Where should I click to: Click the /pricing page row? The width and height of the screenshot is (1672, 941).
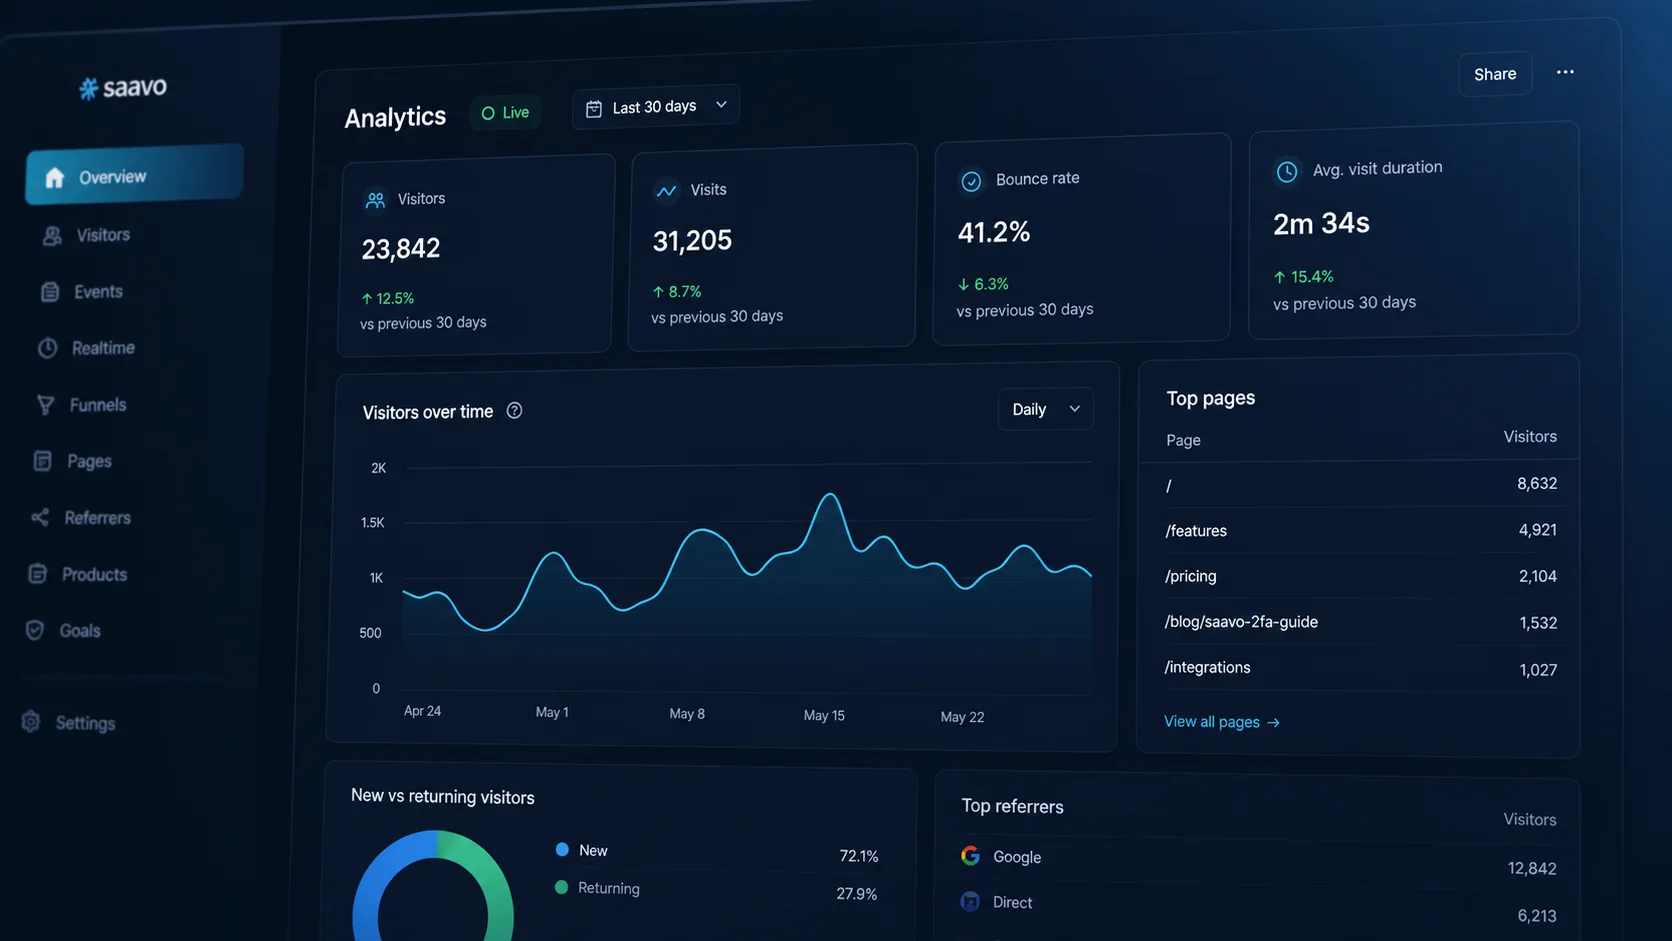pos(1360,576)
